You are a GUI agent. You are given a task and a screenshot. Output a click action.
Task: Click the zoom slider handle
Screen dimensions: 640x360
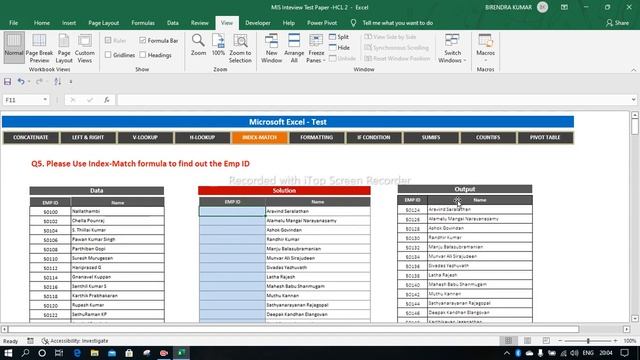(x=588, y=340)
